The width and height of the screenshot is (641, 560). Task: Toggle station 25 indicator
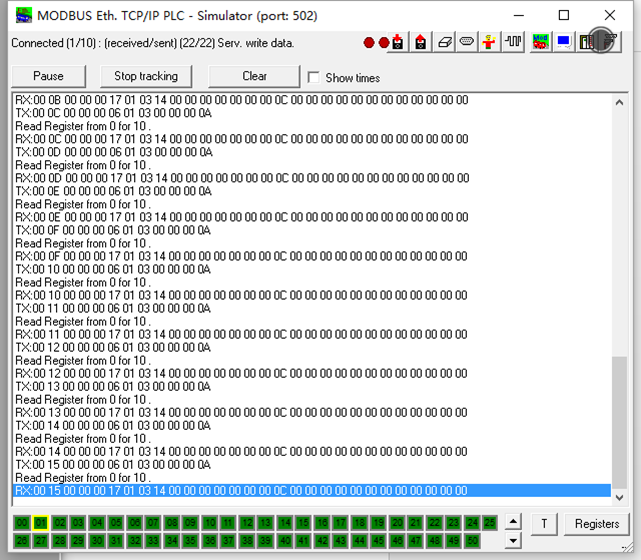490,523
